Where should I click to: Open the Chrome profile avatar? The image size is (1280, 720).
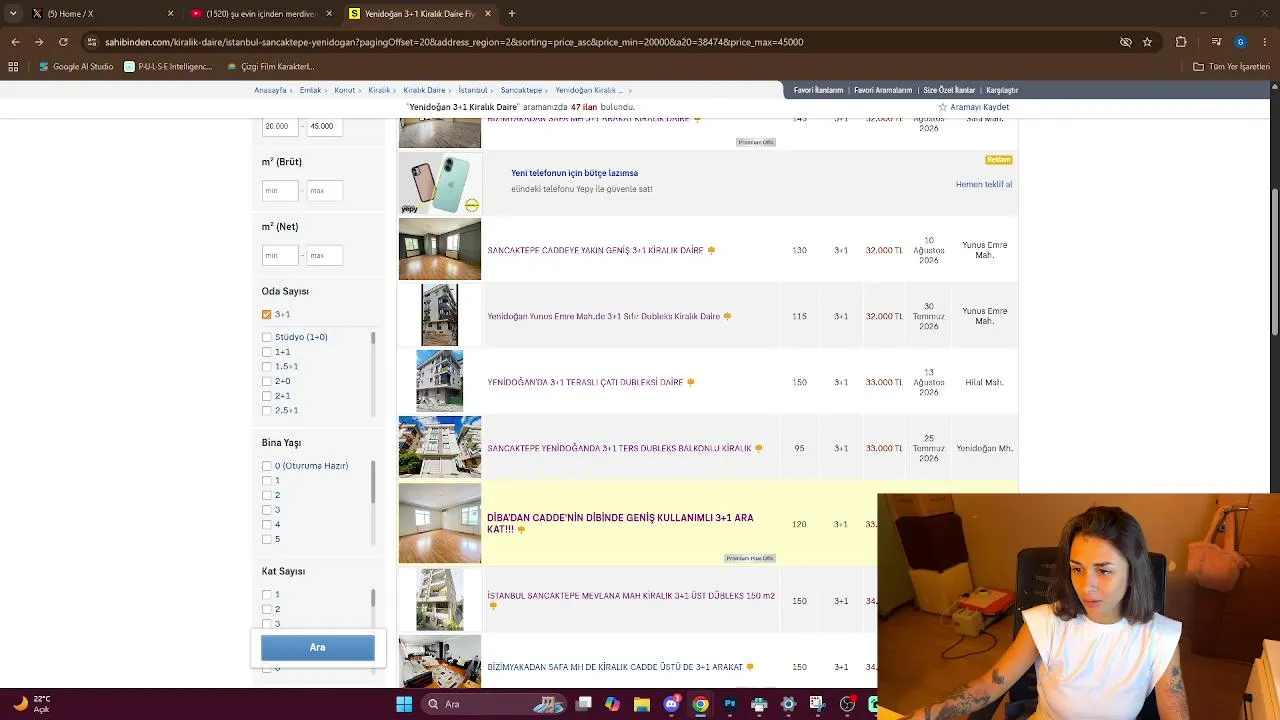click(x=1240, y=42)
